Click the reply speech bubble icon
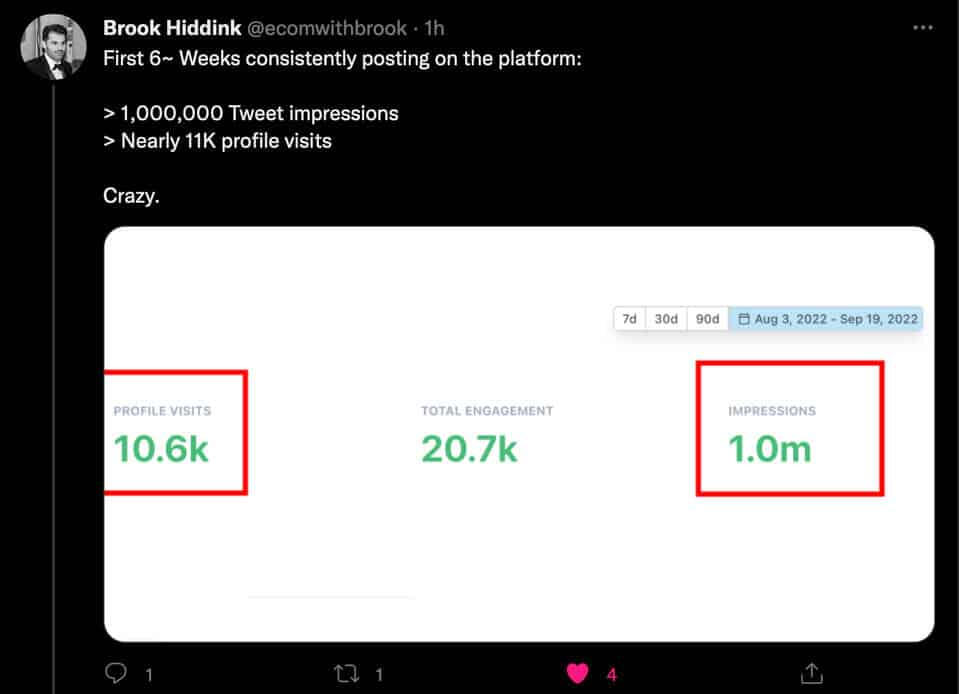 (x=117, y=673)
